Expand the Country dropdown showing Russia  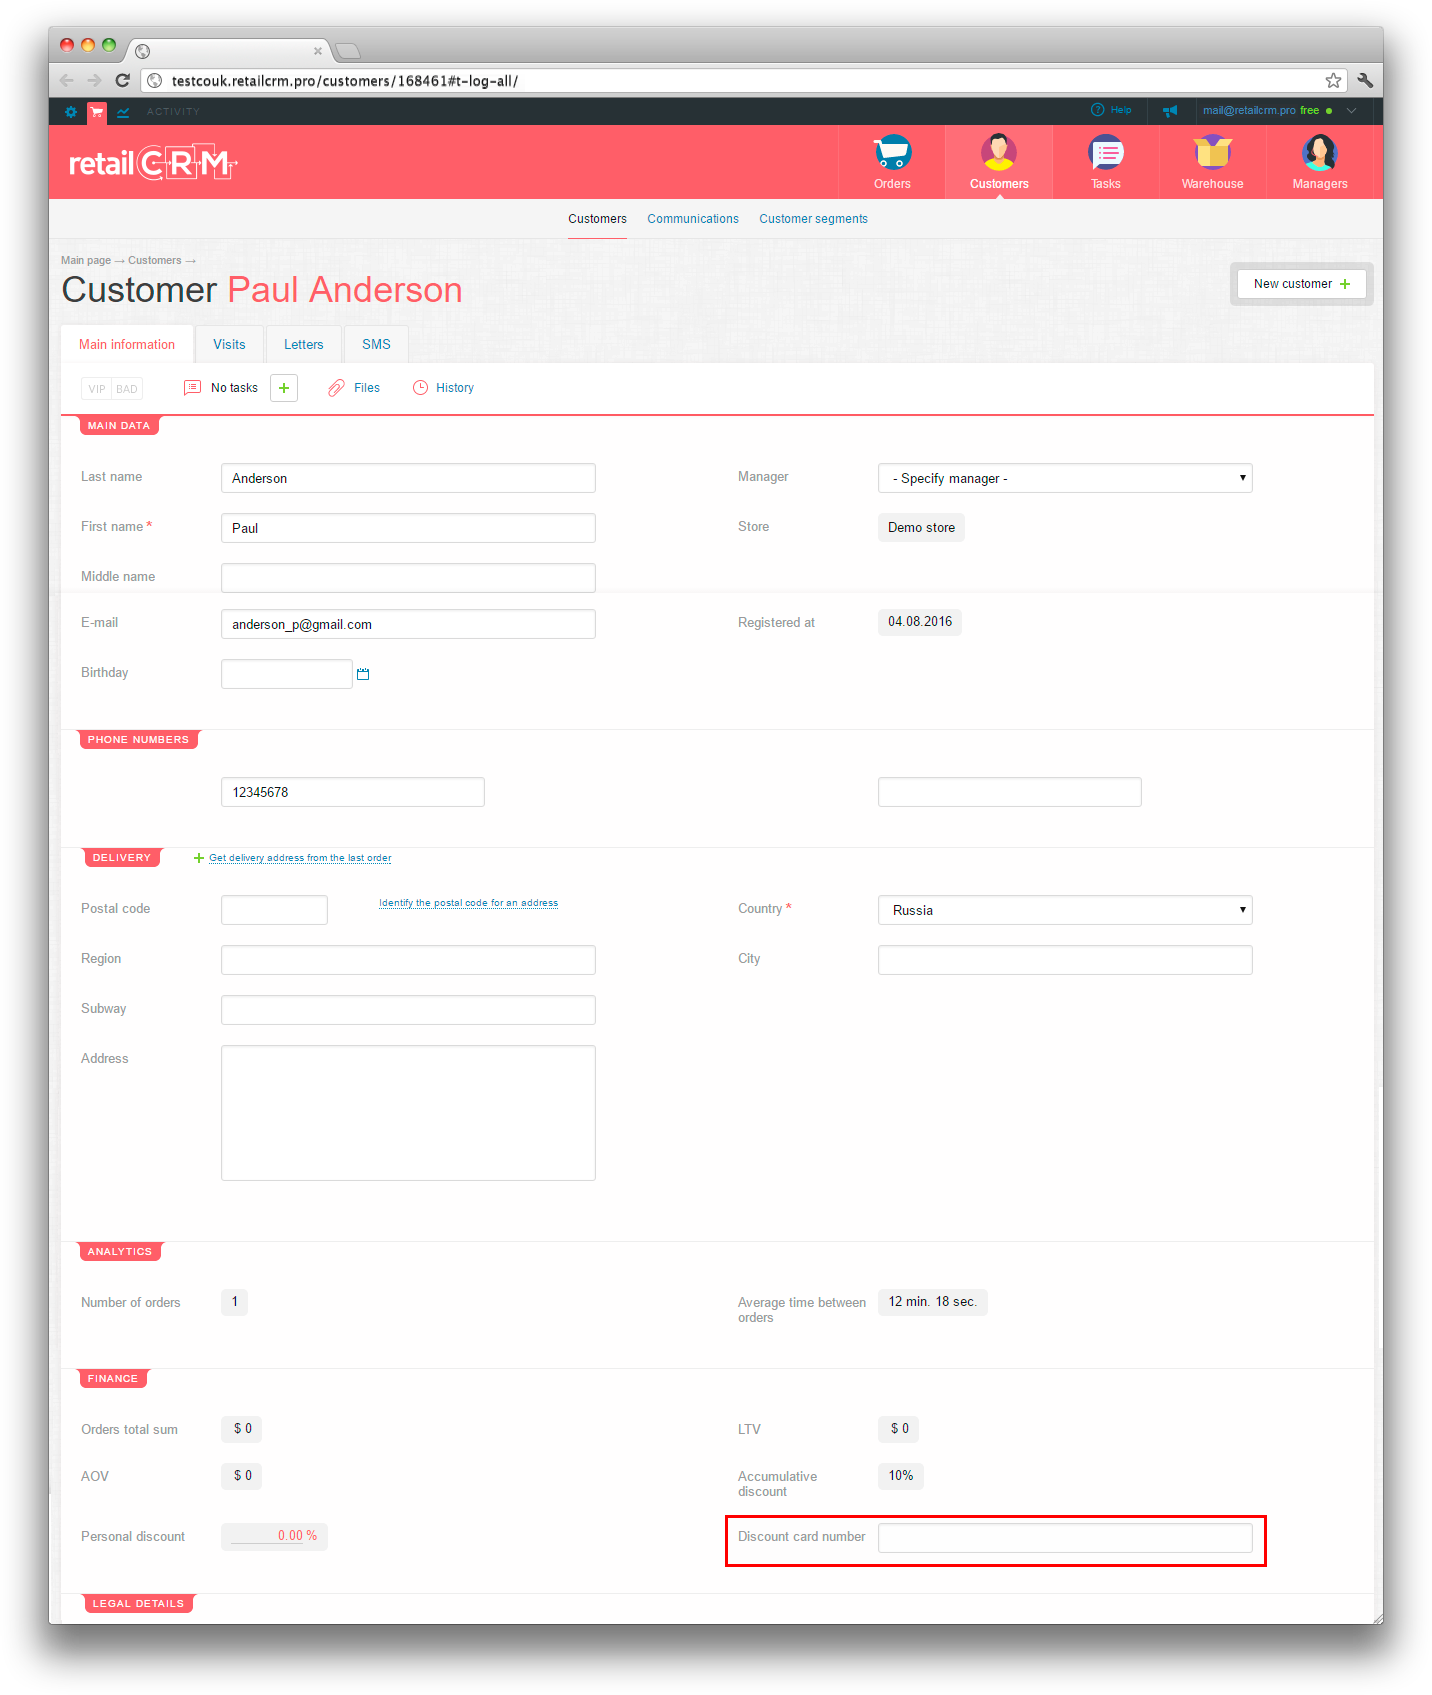click(x=1065, y=910)
